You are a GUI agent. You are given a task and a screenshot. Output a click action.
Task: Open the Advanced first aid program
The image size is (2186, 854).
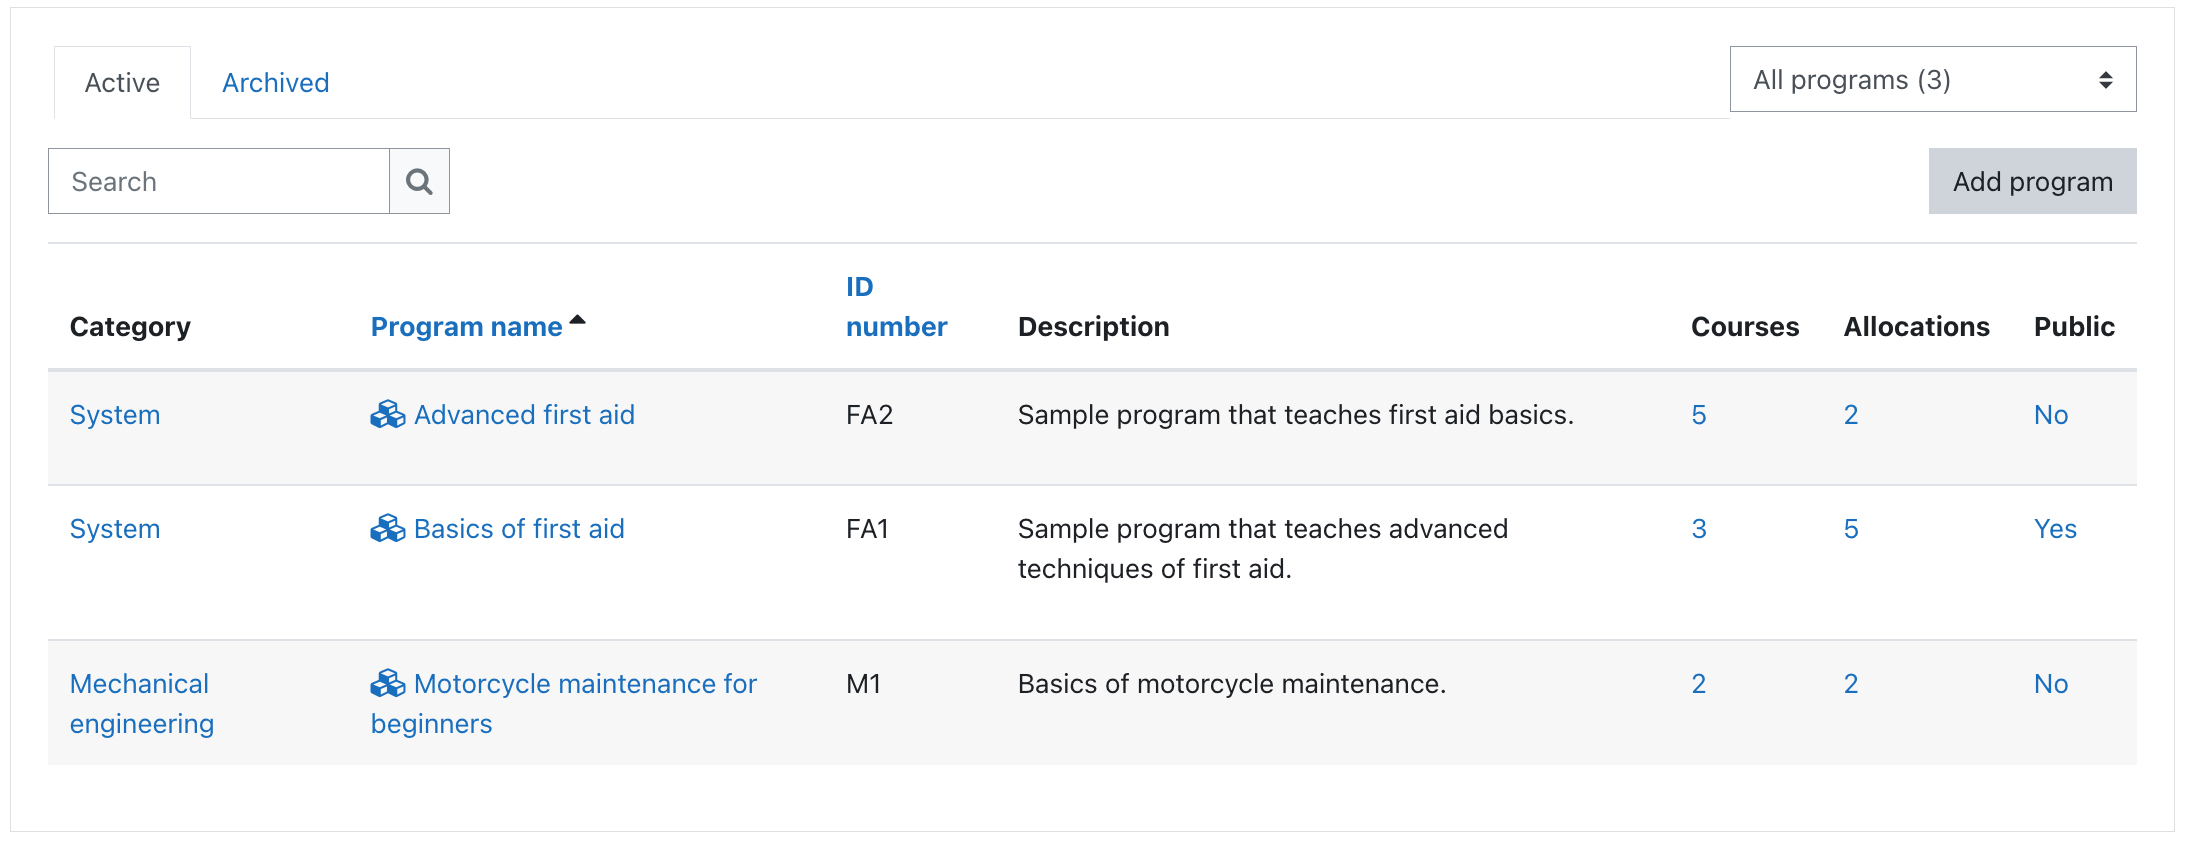[524, 415]
